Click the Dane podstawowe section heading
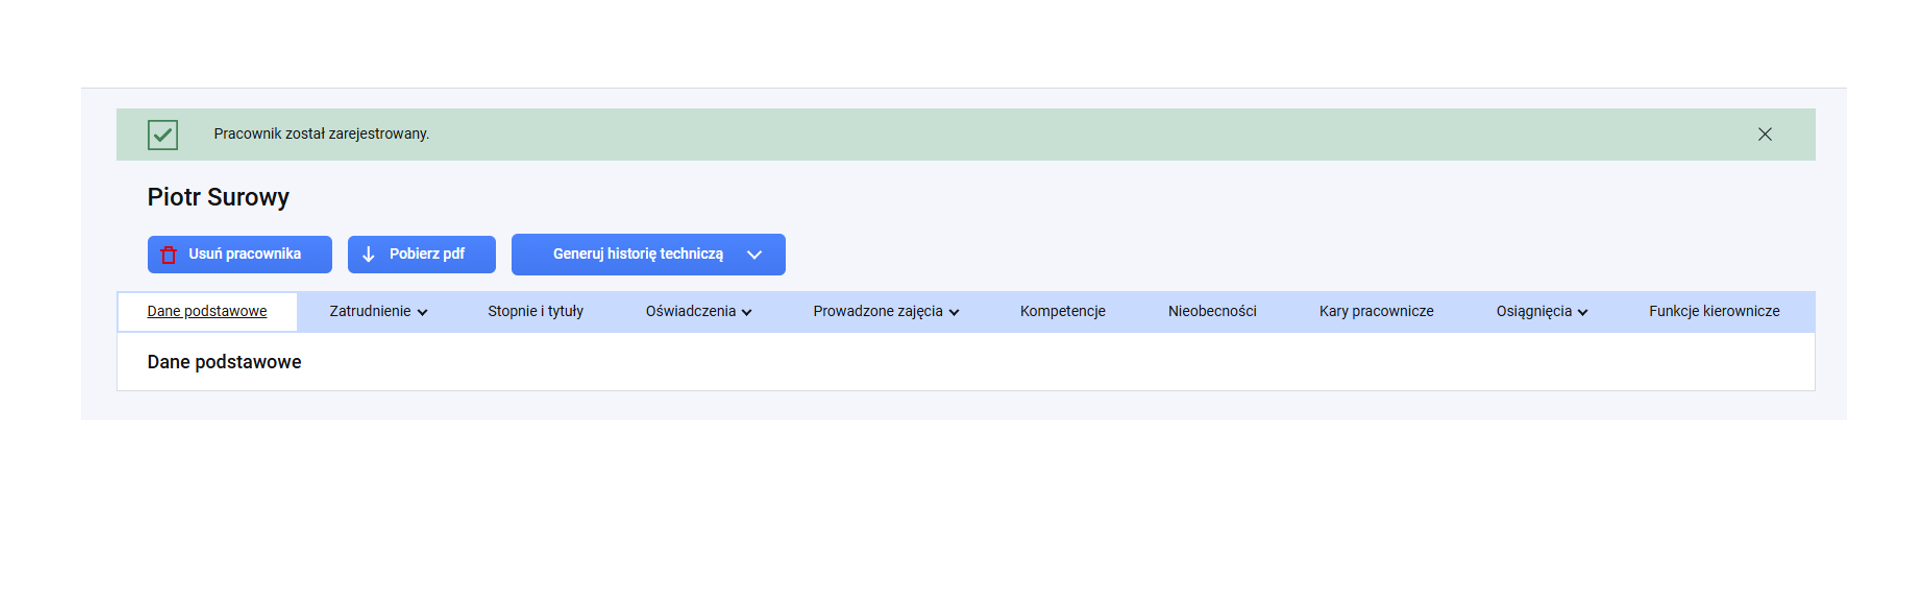This screenshot has height=604, width=1919. [x=224, y=362]
